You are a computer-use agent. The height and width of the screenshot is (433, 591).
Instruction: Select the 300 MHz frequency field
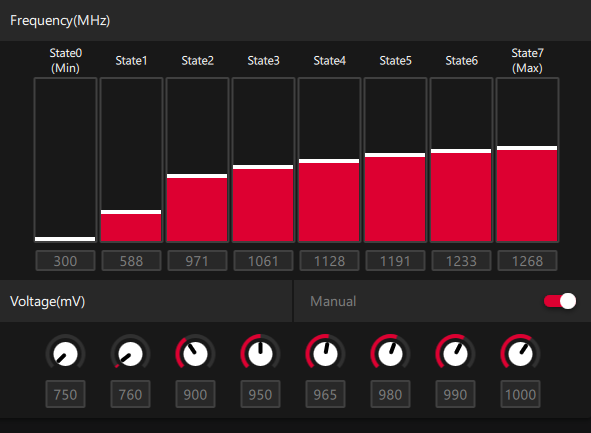65,261
